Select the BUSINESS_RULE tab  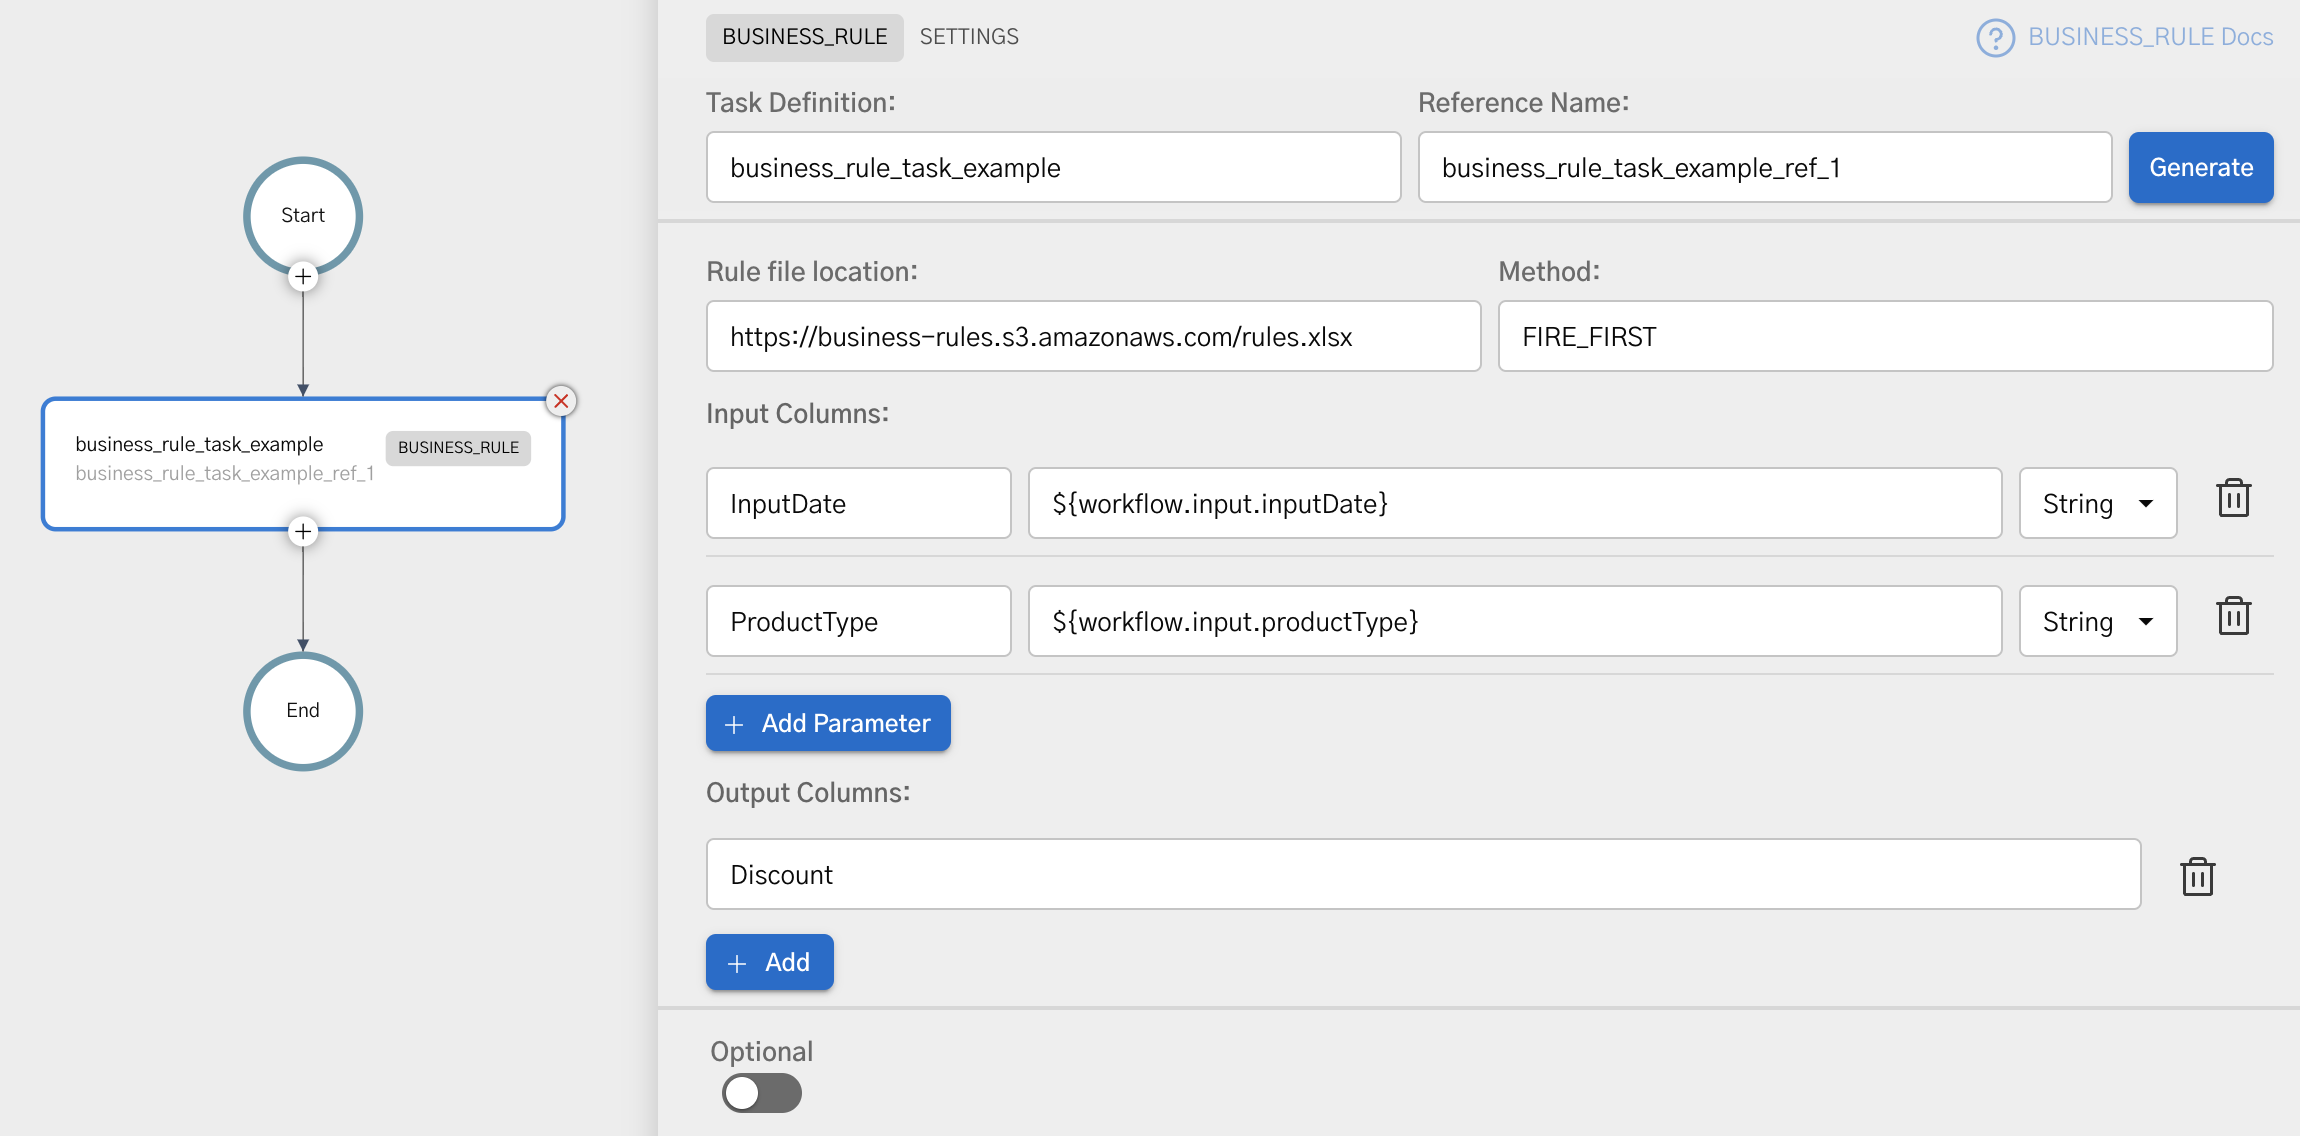[804, 37]
